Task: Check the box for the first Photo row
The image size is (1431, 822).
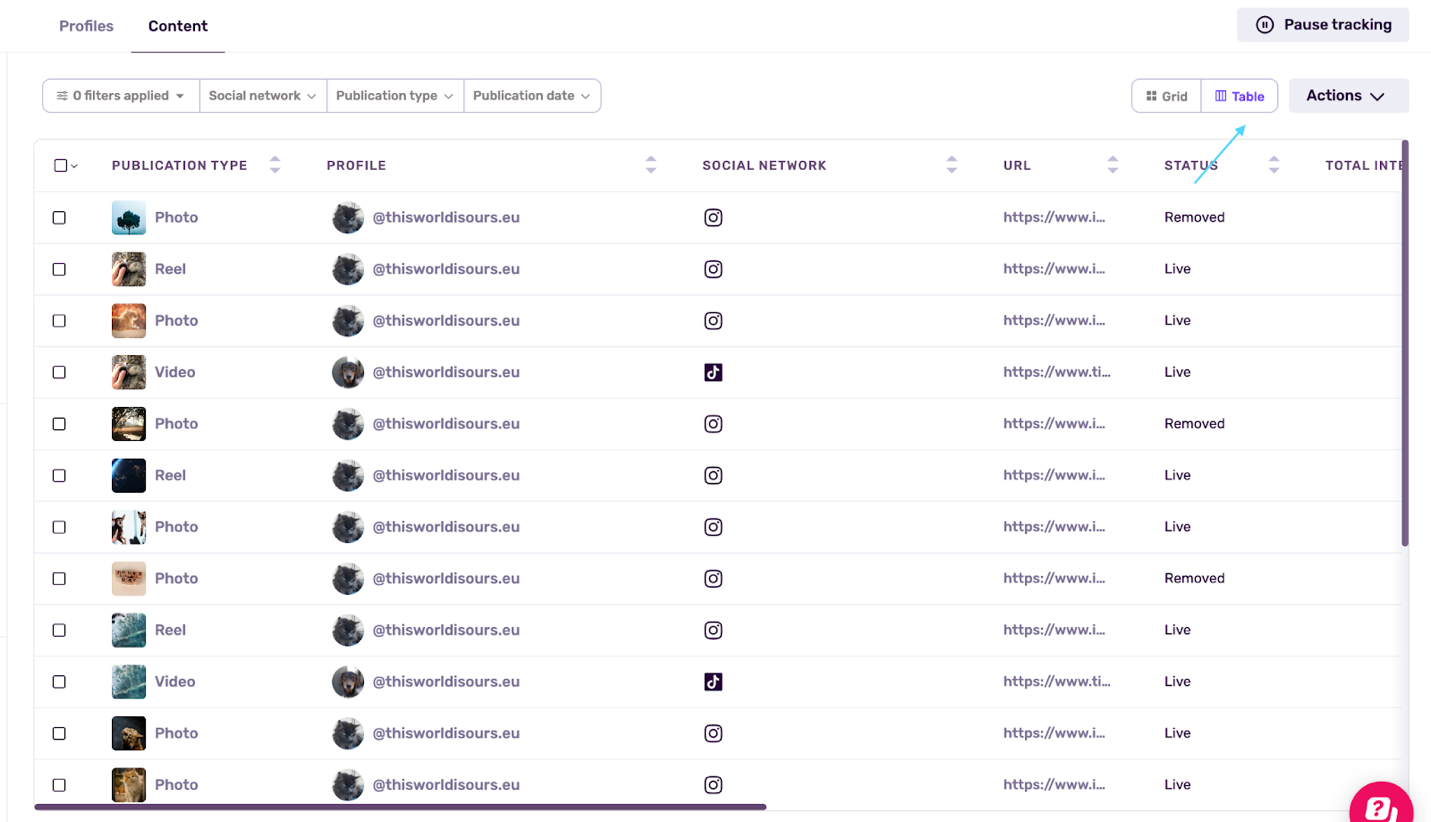Action: pos(59,217)
